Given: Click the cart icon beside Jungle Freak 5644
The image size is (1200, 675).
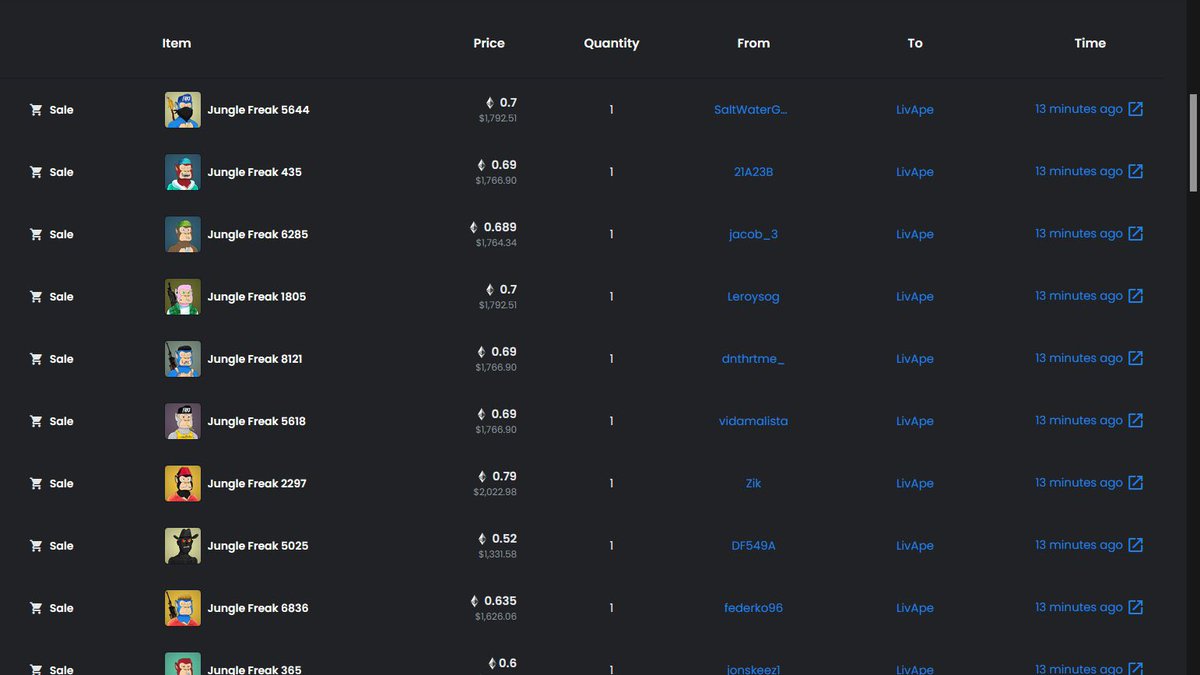Looking at the screenshot, I should 37,109.
